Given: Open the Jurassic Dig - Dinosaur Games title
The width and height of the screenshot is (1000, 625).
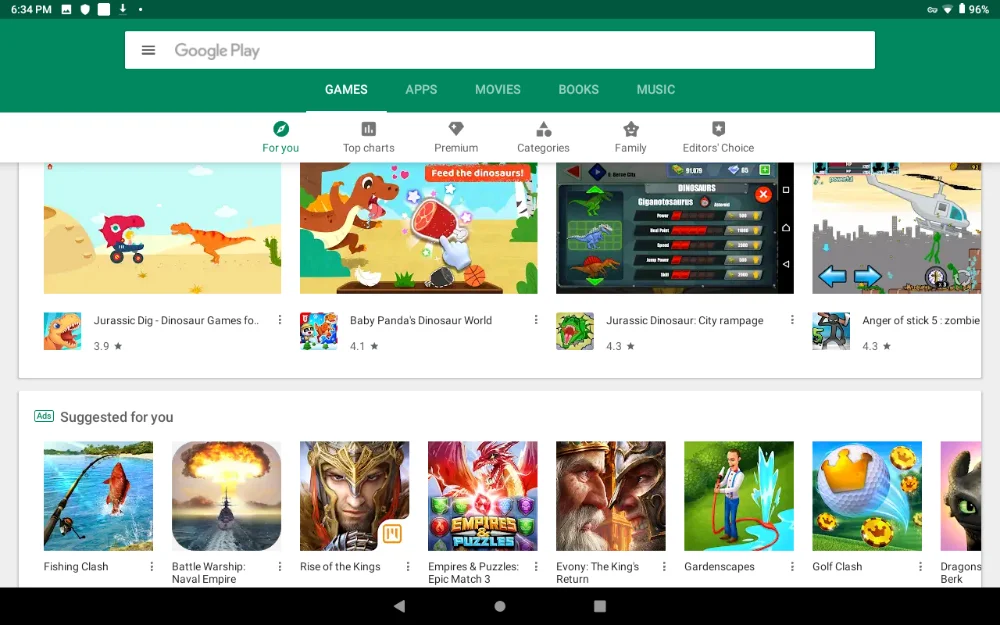Looking at the screenshot, I should pos(177,320).
